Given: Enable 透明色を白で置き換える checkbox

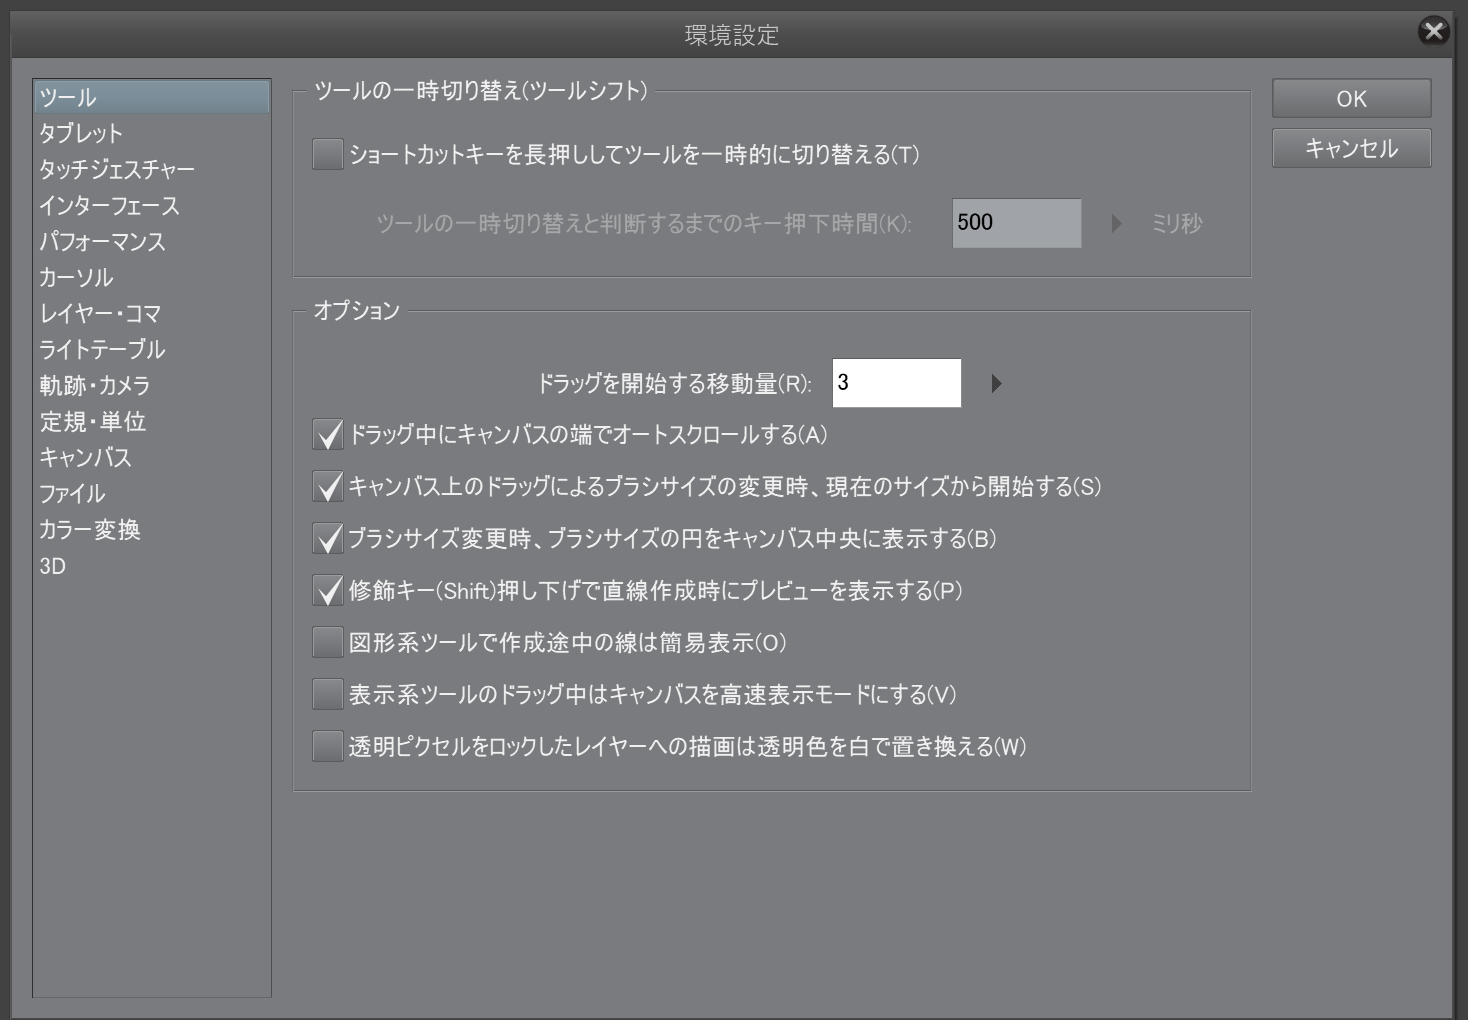Looking at the screenshot, I should point(328,747).
